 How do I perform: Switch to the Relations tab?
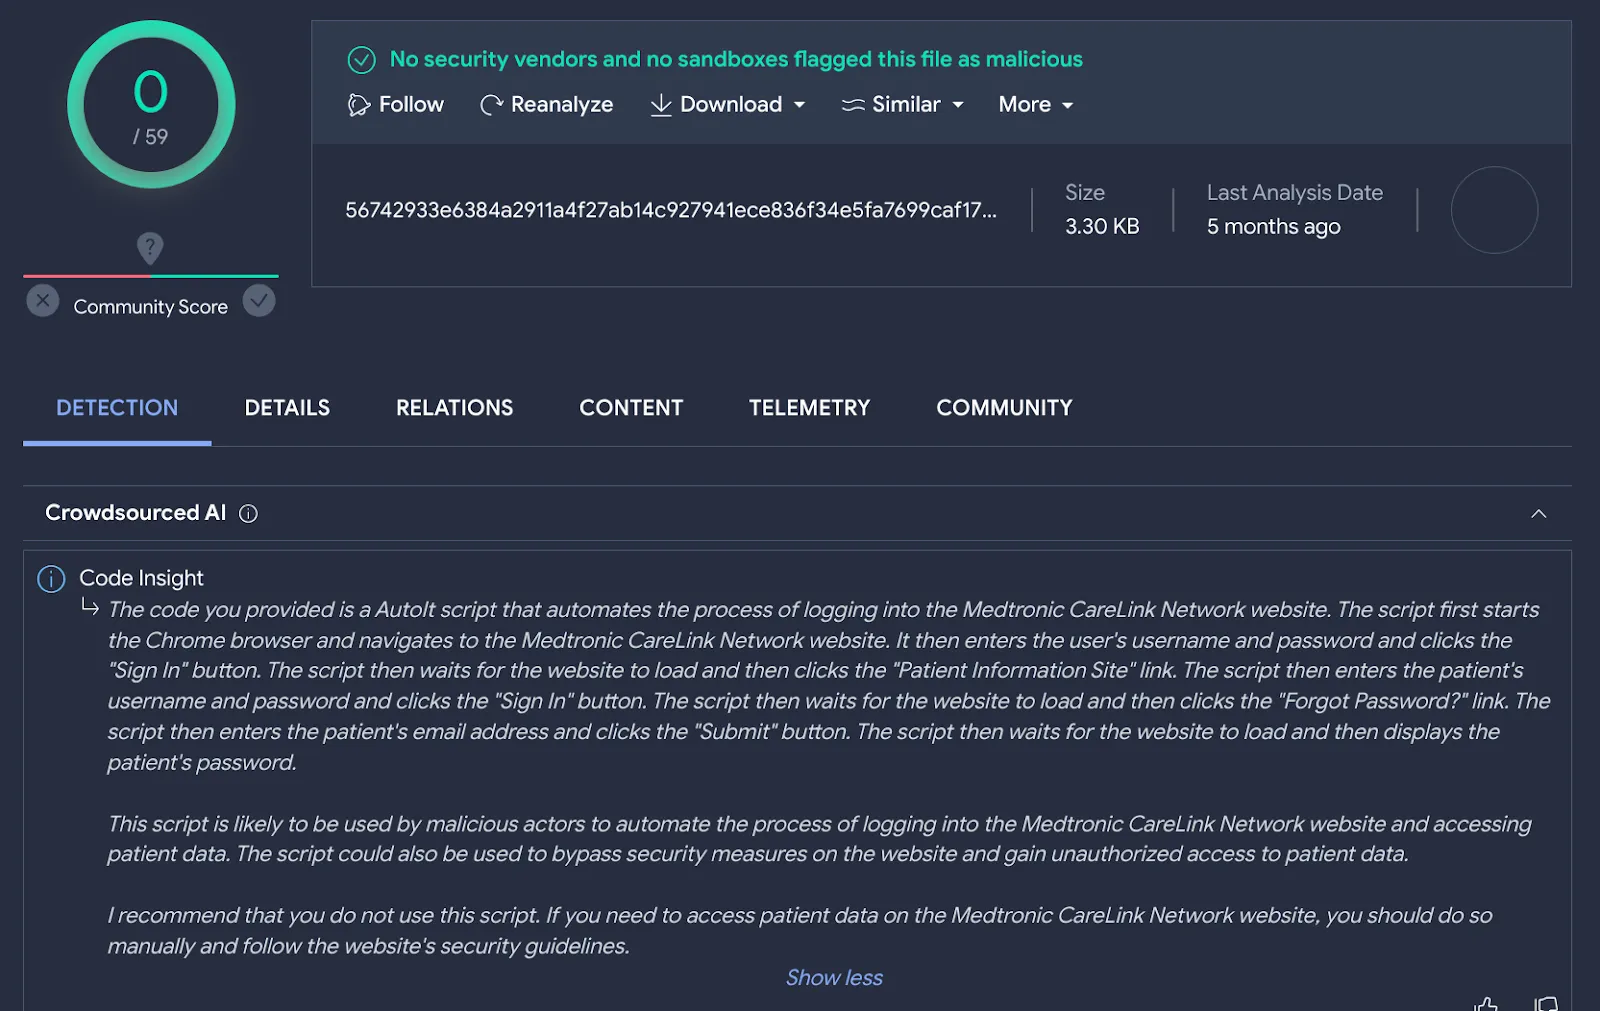click(x=454, y=408)
